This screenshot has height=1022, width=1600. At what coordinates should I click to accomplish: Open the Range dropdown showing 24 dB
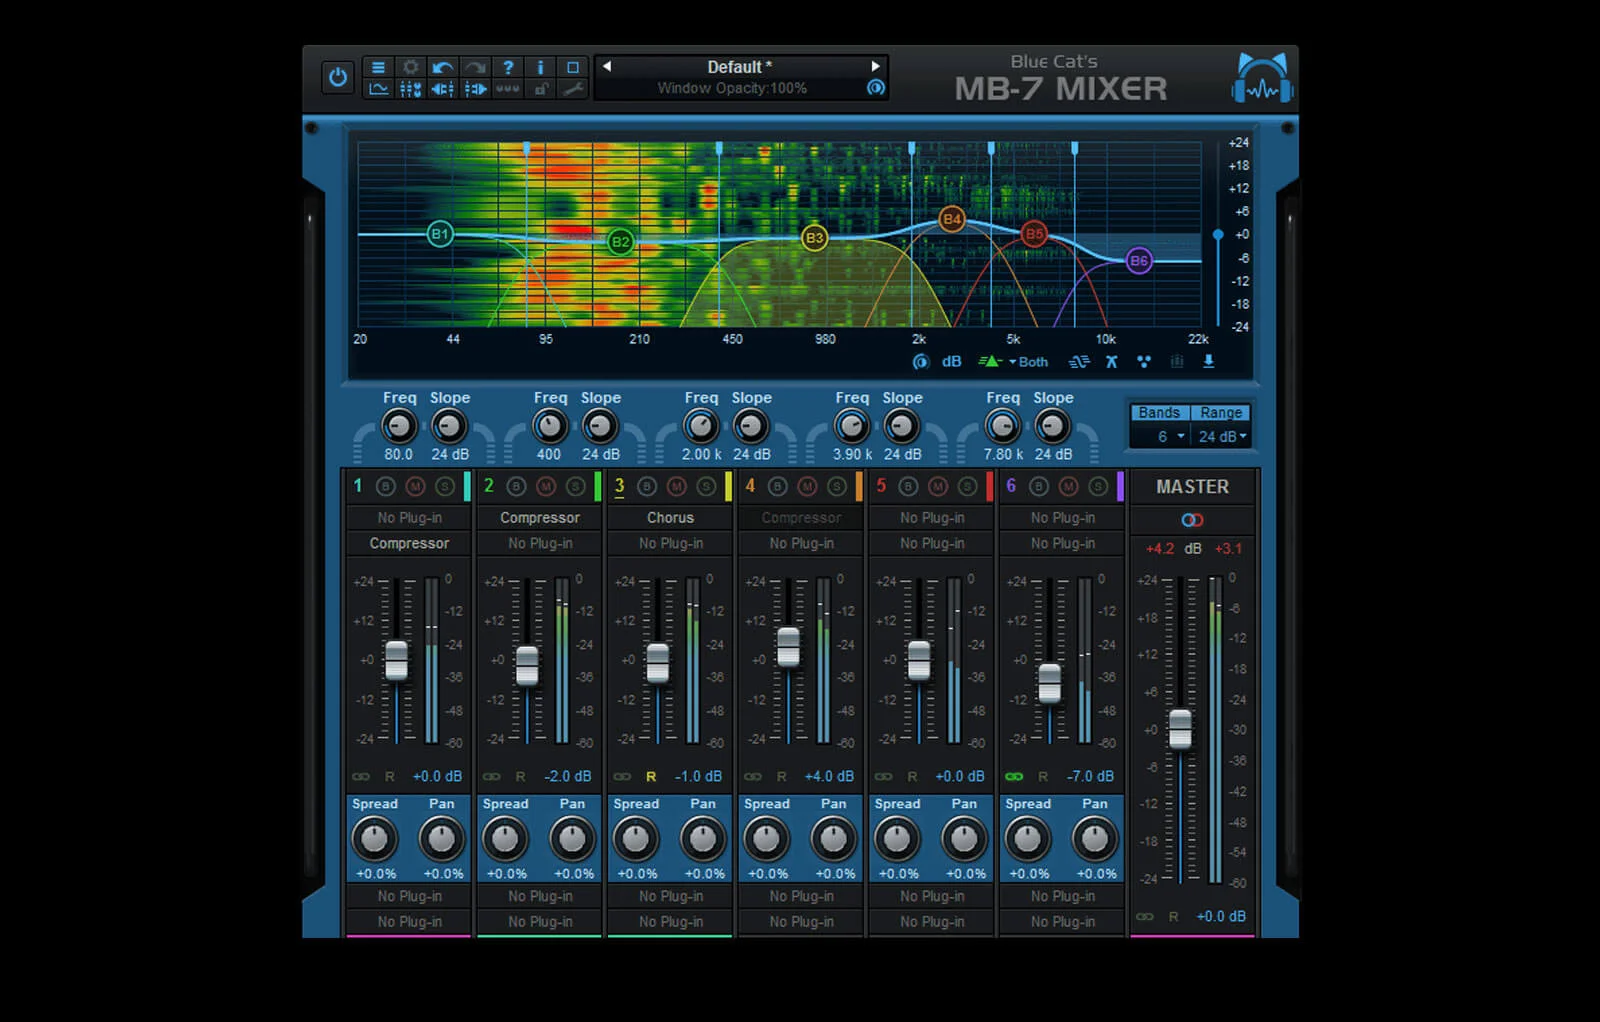(1222, 437)
